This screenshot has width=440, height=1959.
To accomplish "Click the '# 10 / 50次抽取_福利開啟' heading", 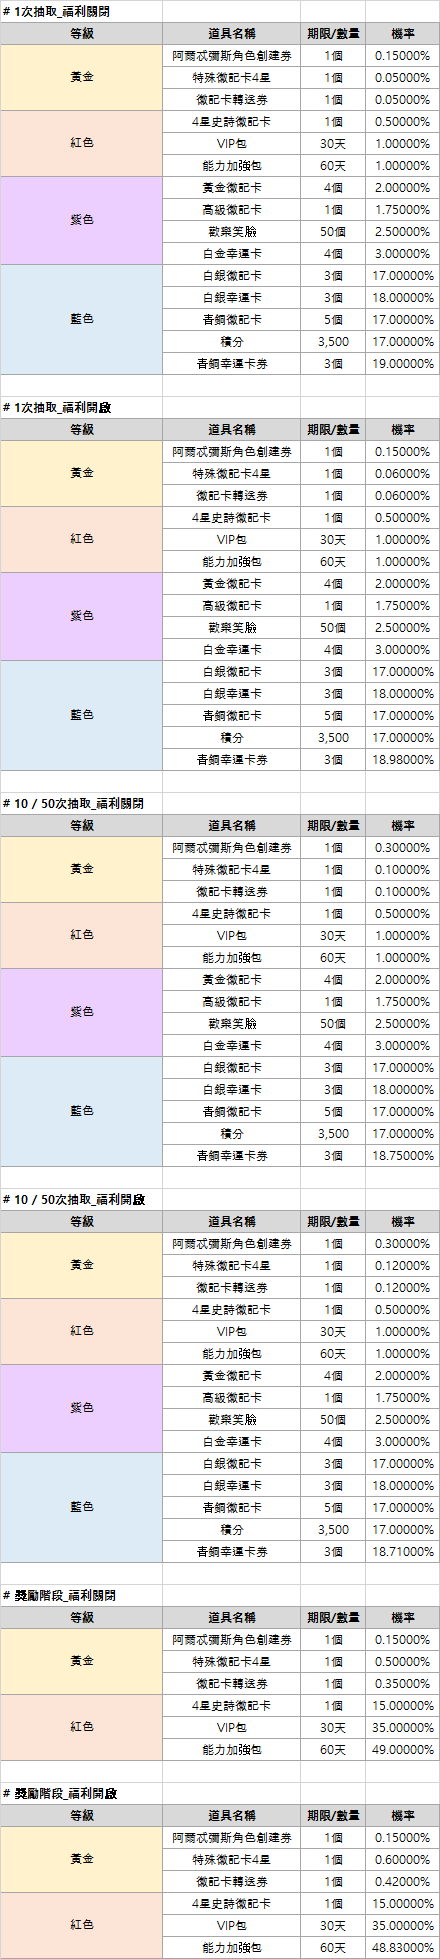I will coord(73,1199).
